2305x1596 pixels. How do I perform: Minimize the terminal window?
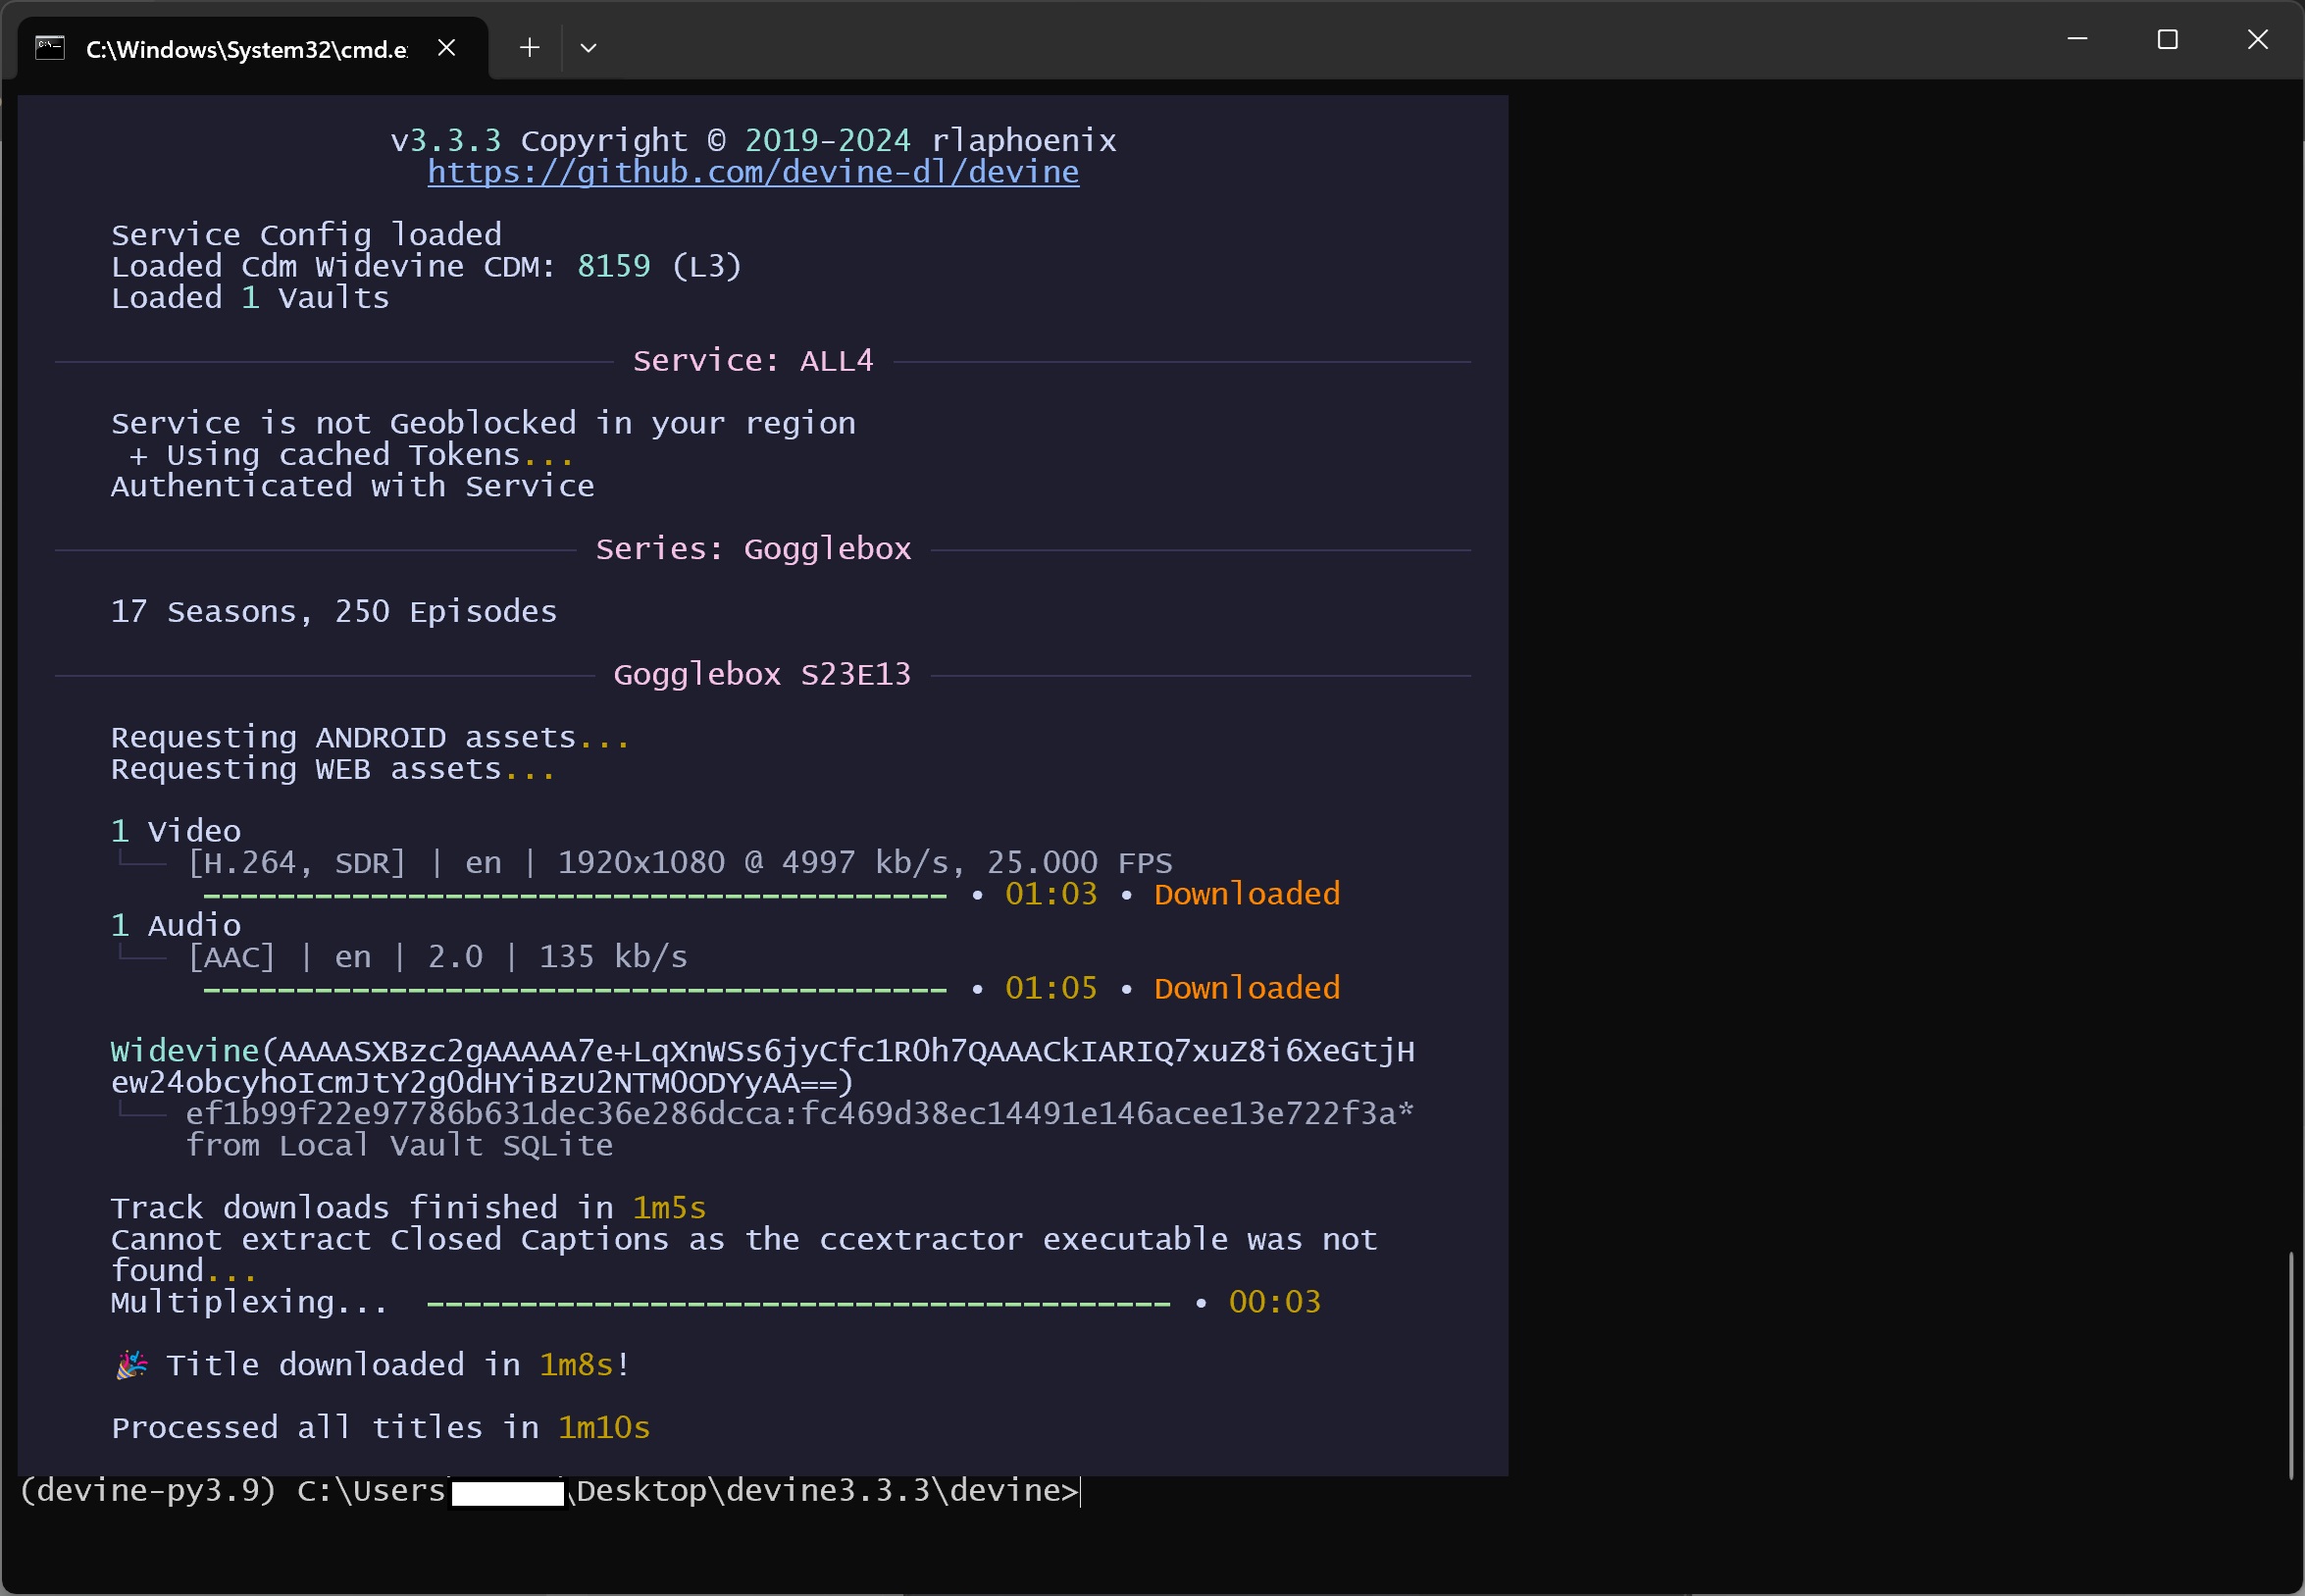tap(2077, 40)
